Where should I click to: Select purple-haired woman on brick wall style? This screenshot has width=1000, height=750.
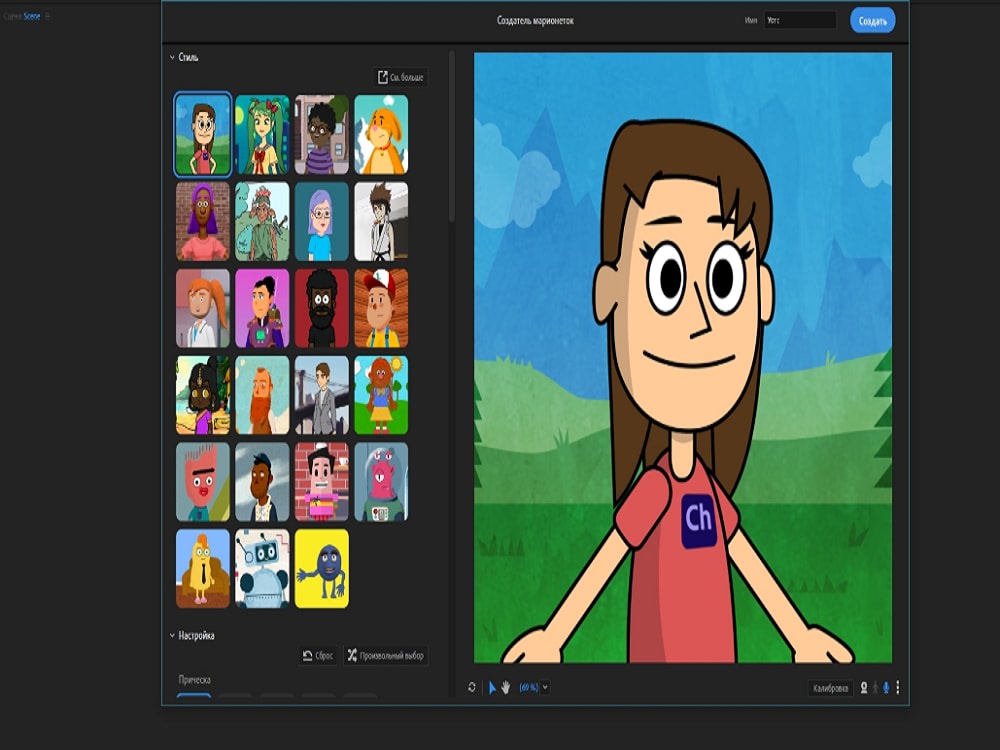pyautogui.click(x=203, y=221)
